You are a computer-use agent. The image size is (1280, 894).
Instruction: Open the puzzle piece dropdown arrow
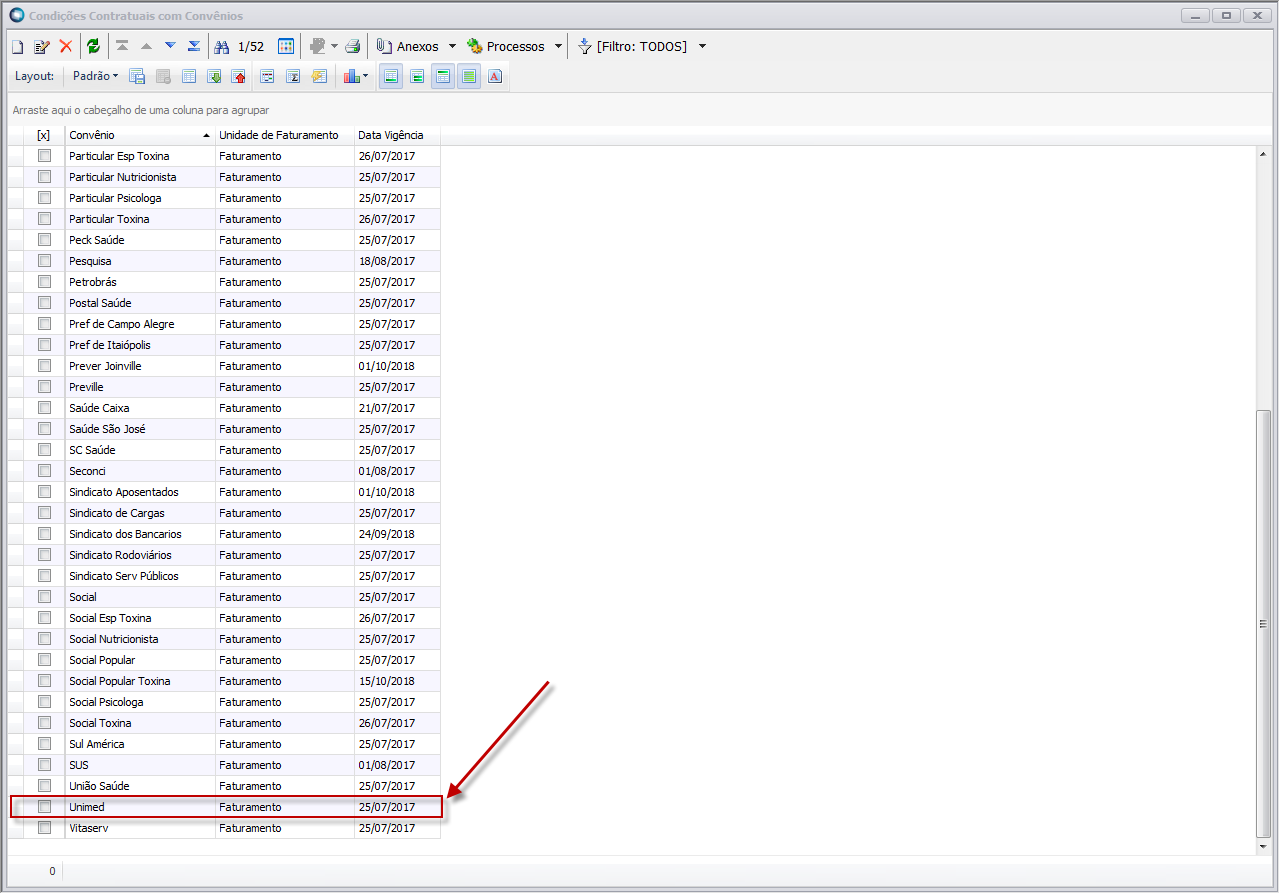pyautogui.click(x=334, y=47)
